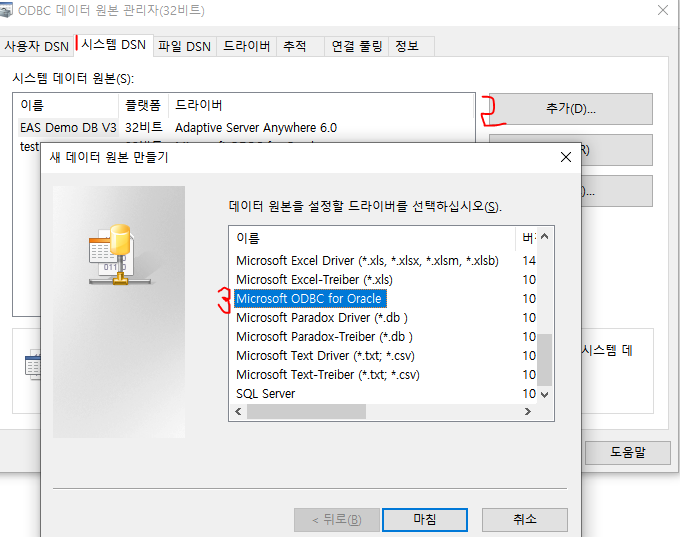Close the ODBC 데이터 원본 관리자 window

click(663, 10)
